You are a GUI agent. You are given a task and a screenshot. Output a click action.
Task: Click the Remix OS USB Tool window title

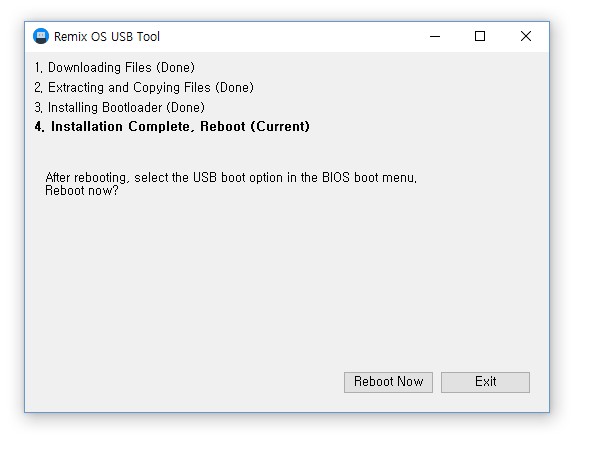pyautogui.click(x=107, y=37)
